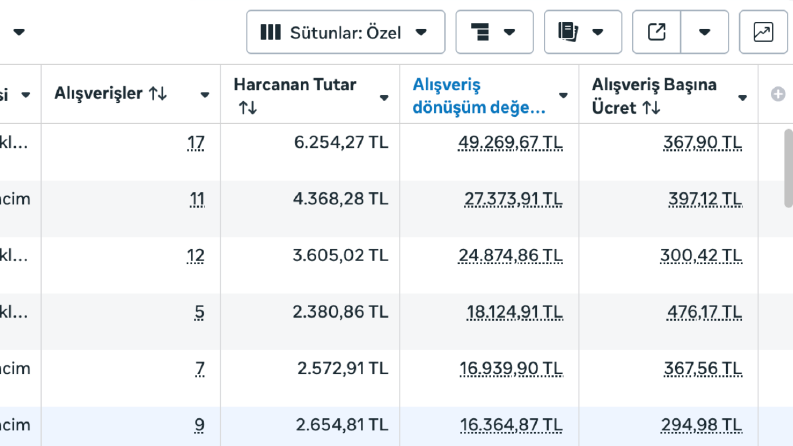Sort by Alışverişler column header

coord(99,94)
